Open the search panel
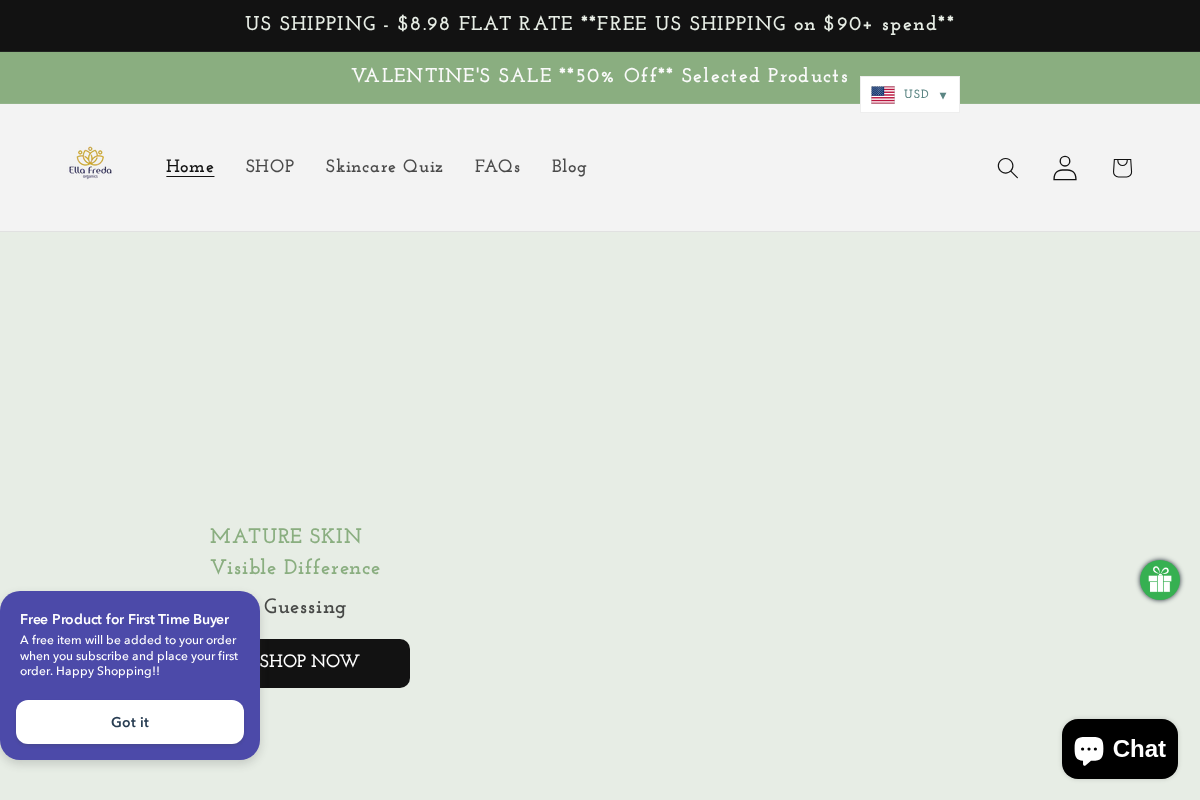 point(1007,167)
